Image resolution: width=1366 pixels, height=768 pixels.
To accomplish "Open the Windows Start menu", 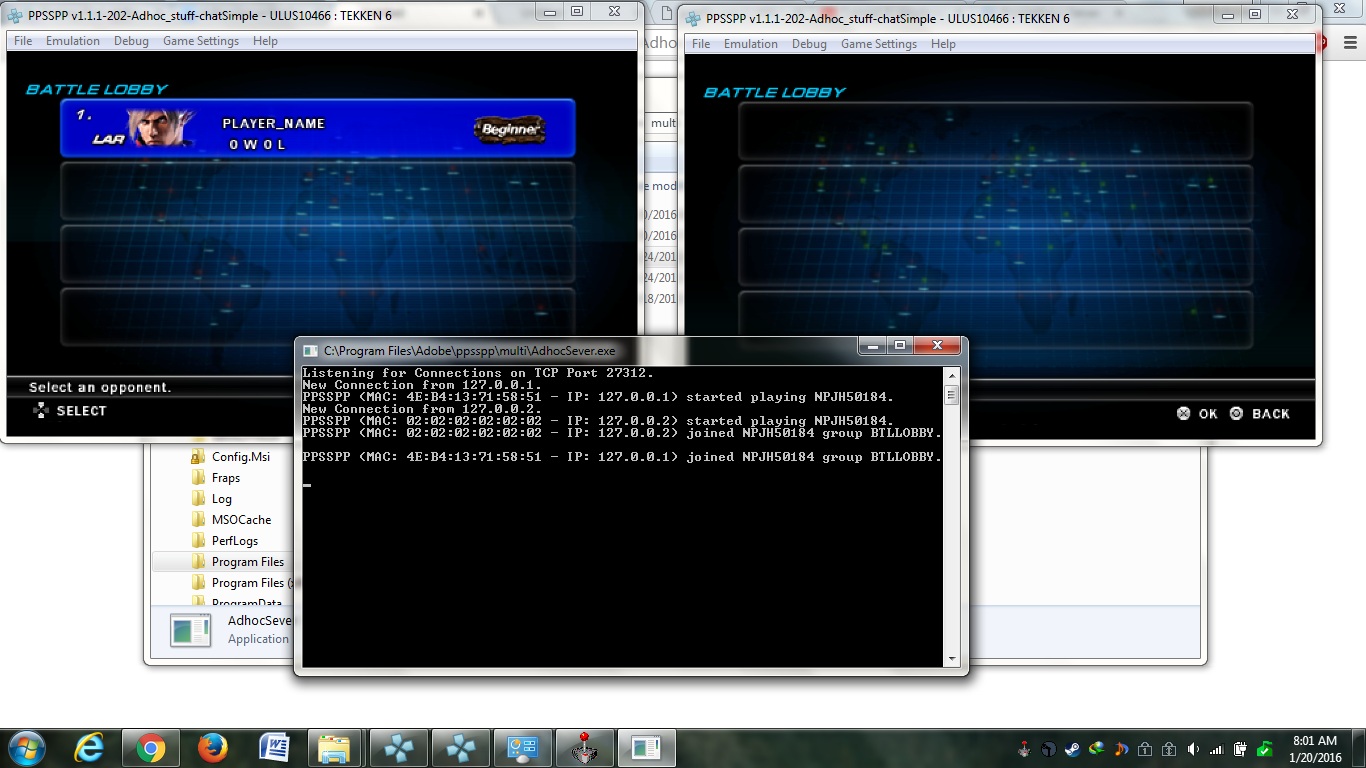I will click(x=26, y=748).
